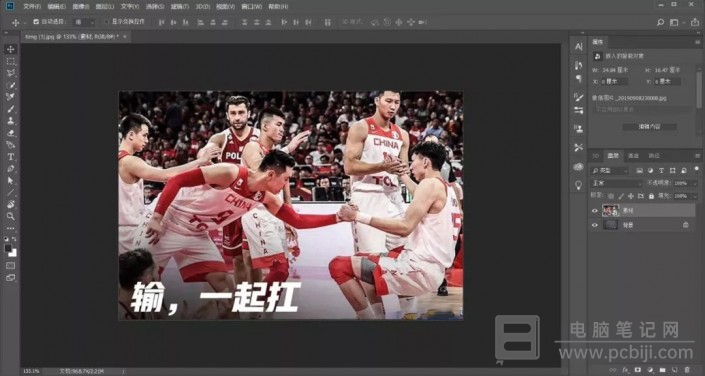
Task: Turn layer filtering on or off switch
Action: click(x=696, y=170)
